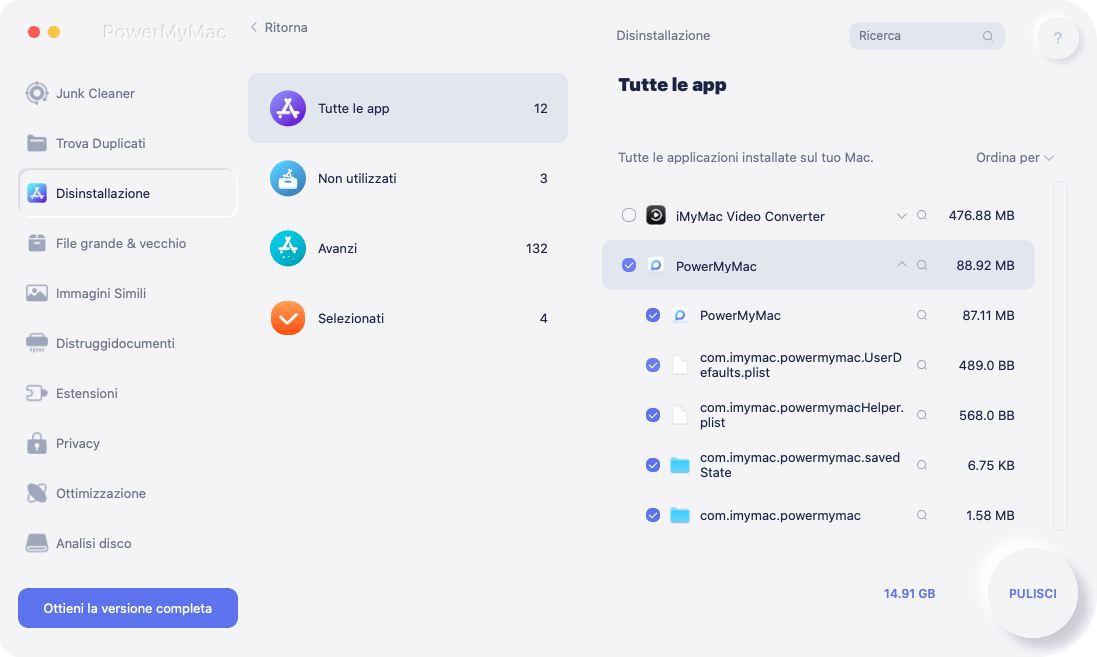The height and width of the screenshot is (657, 1097).
Task: Click Ottieni la versione completa button
Action: [128, 608]
